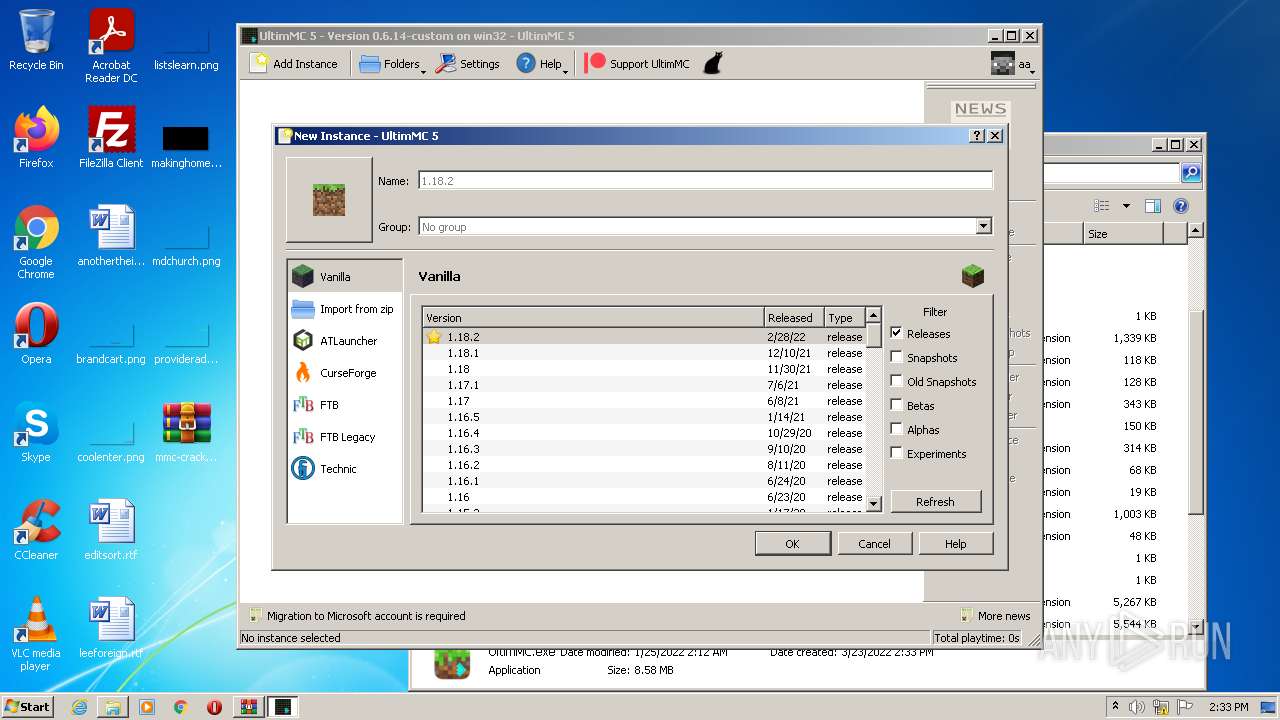Select version 1.16.5 row
This screenshot has height=720, width=1280.
[644, 417]
